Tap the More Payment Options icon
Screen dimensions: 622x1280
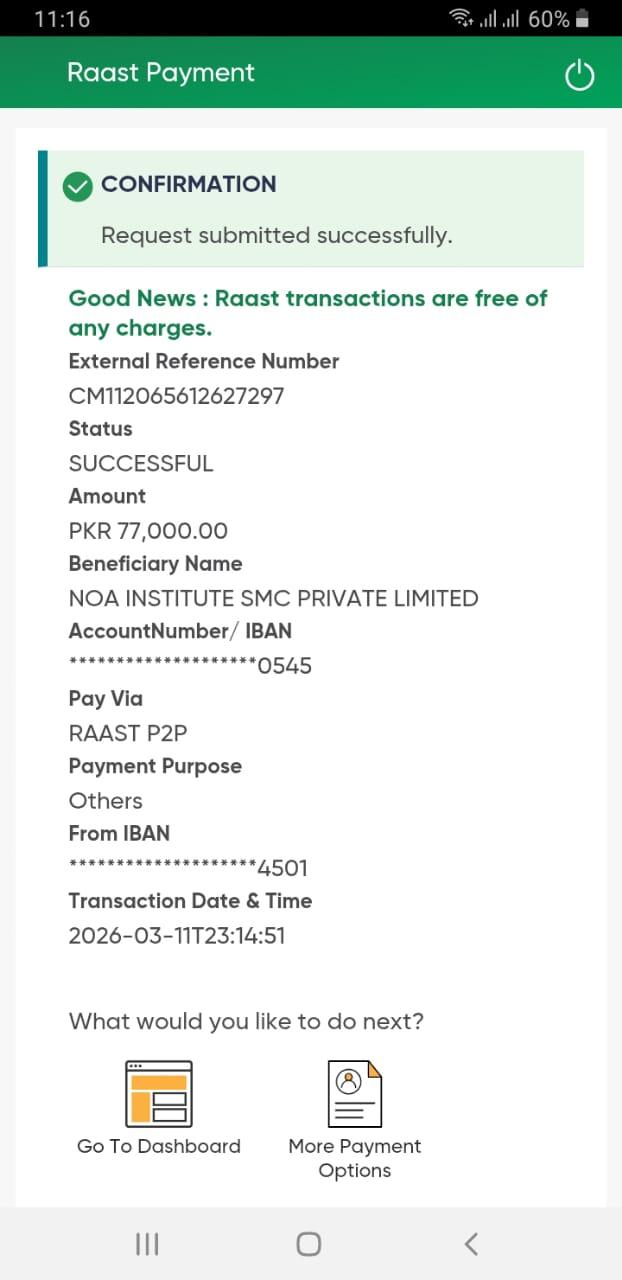(x=354, y=1094)
